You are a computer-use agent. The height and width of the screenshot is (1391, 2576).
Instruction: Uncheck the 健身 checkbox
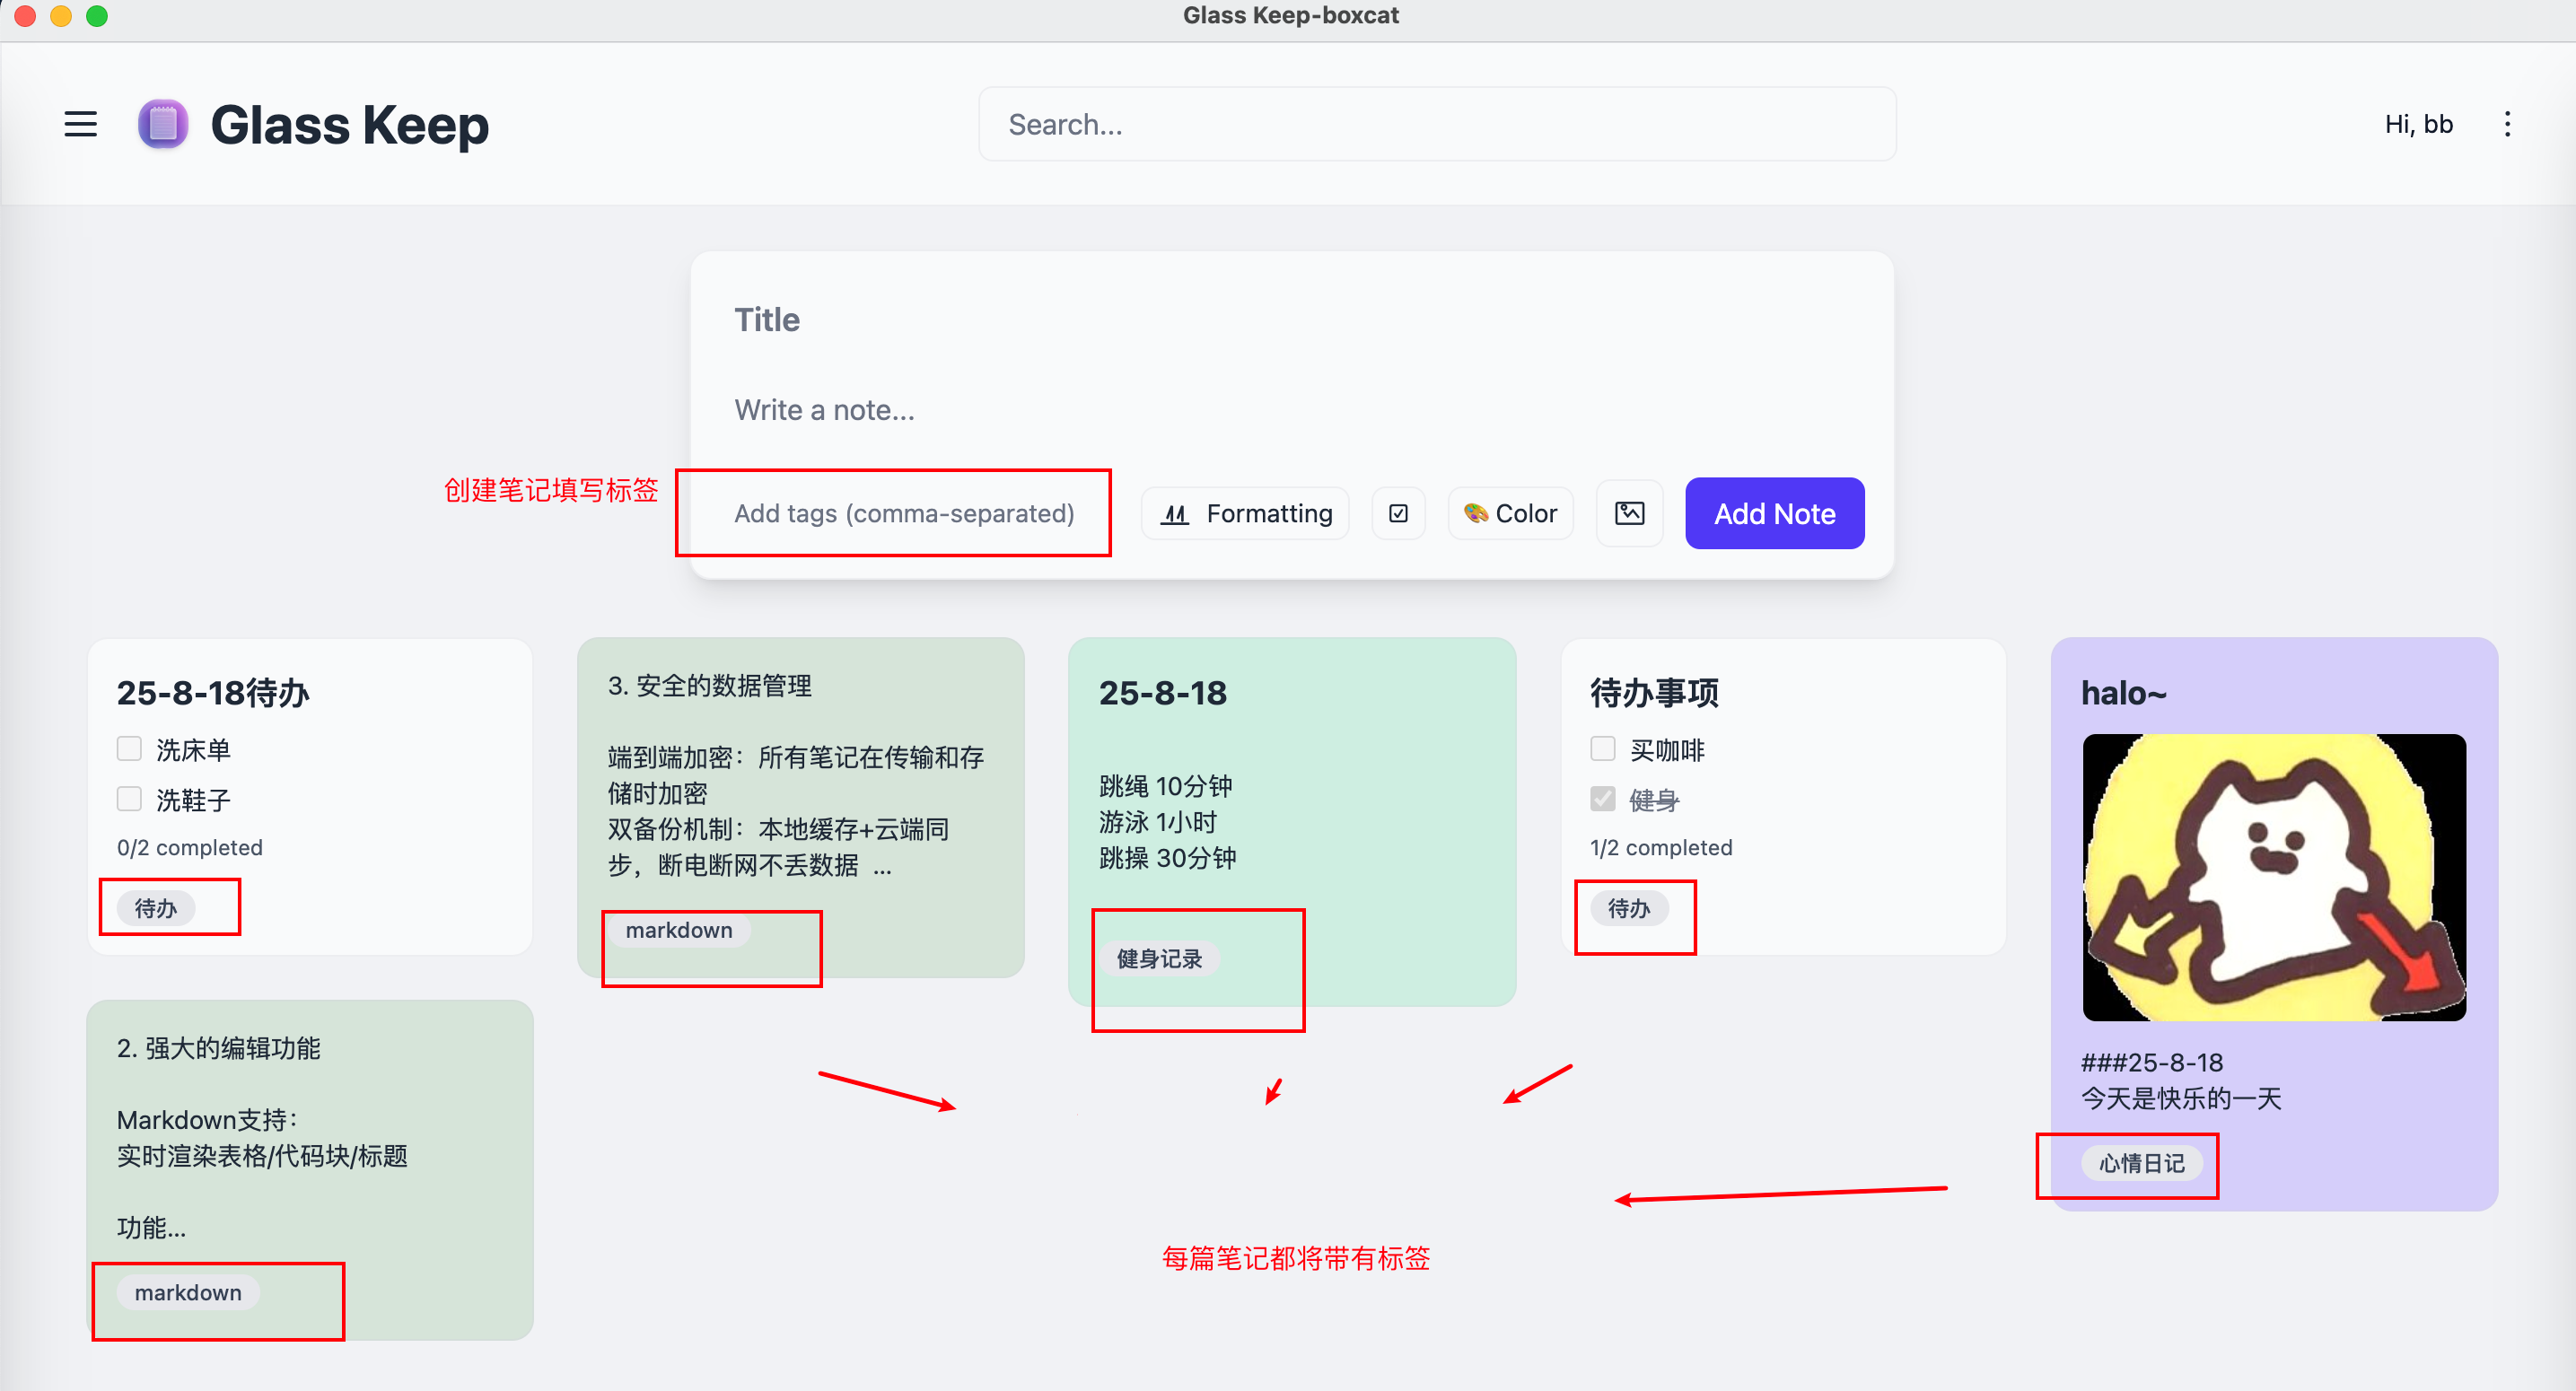[1603, 799]
